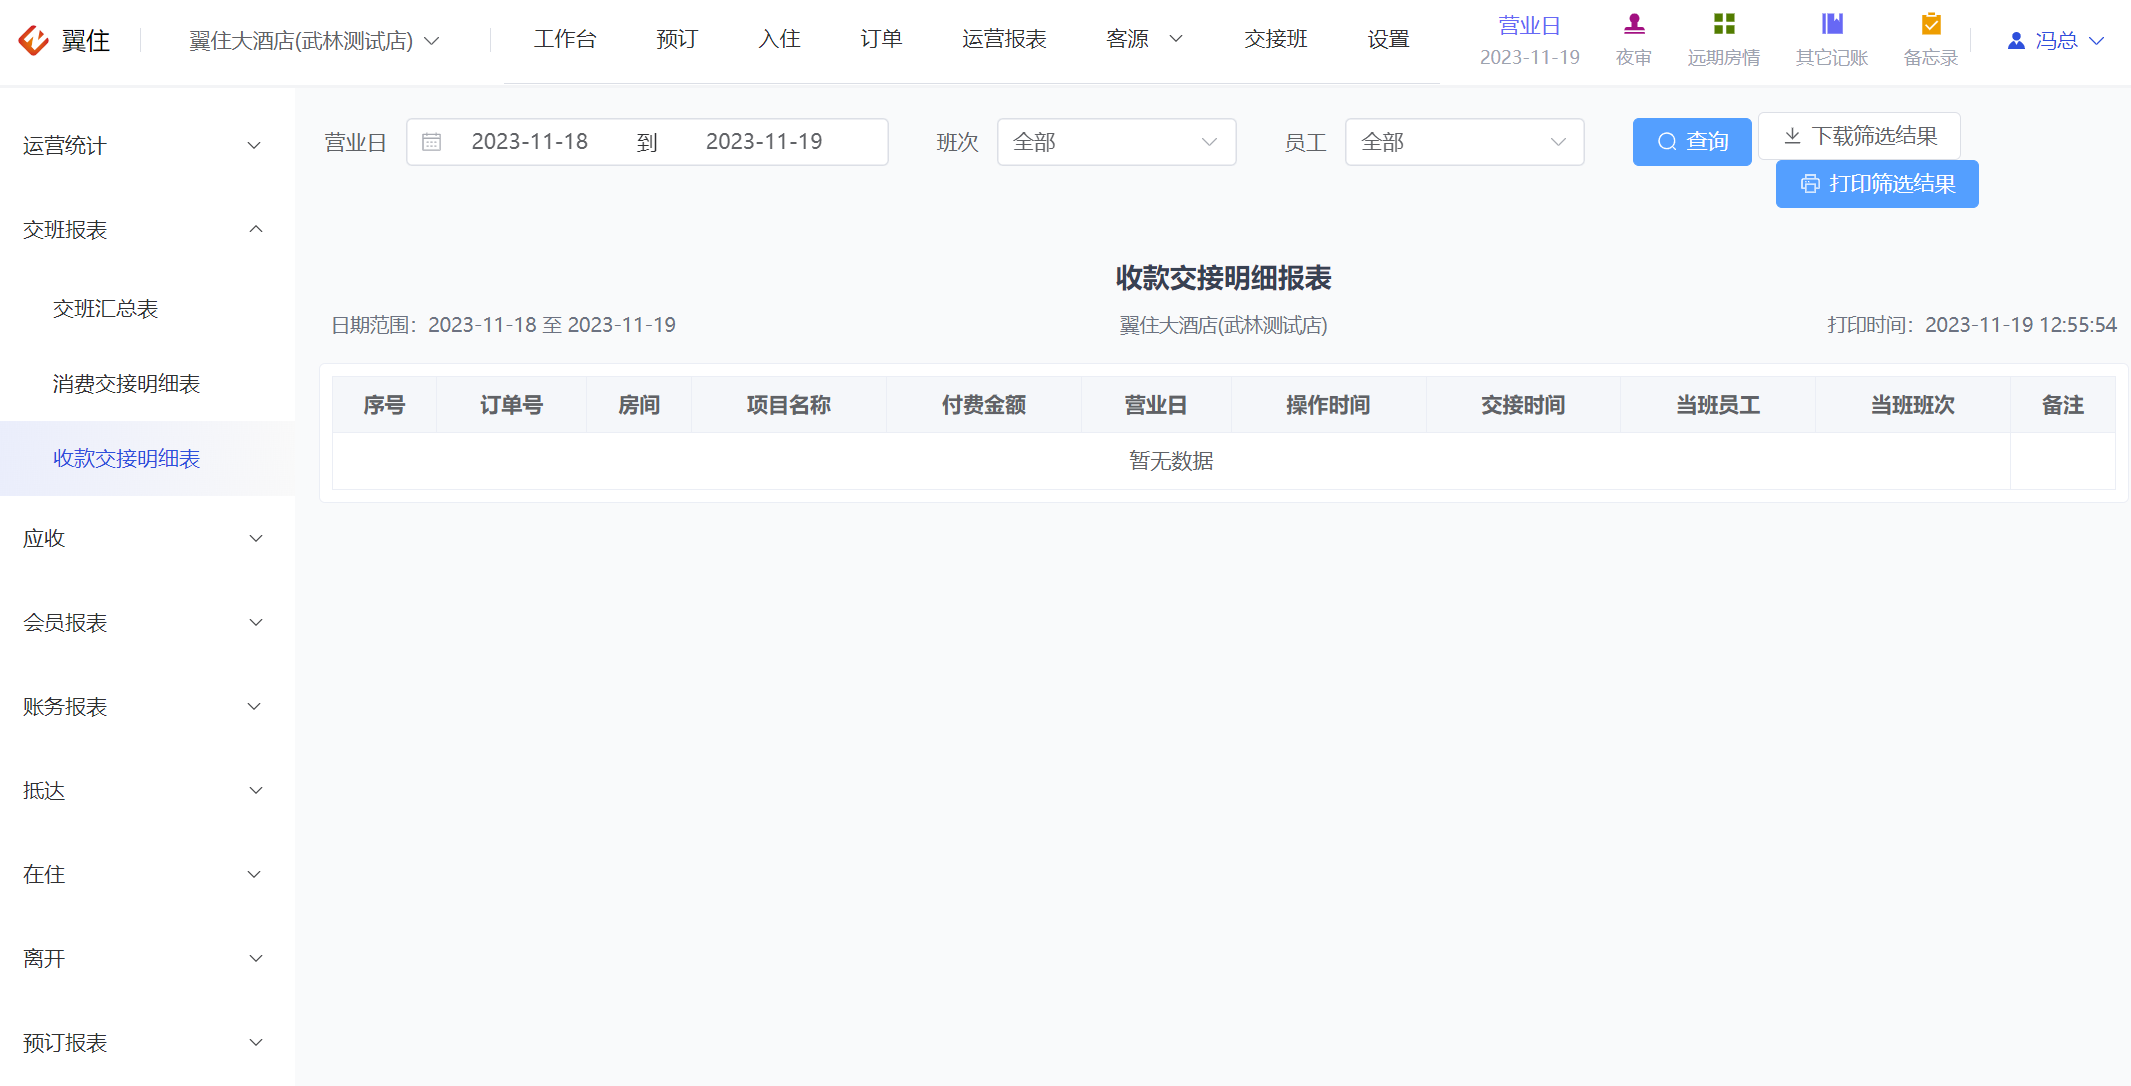This screenshot has height=1086, width=2131.
Task: Open the 交接班 menu
Action: click(1276, 39)
